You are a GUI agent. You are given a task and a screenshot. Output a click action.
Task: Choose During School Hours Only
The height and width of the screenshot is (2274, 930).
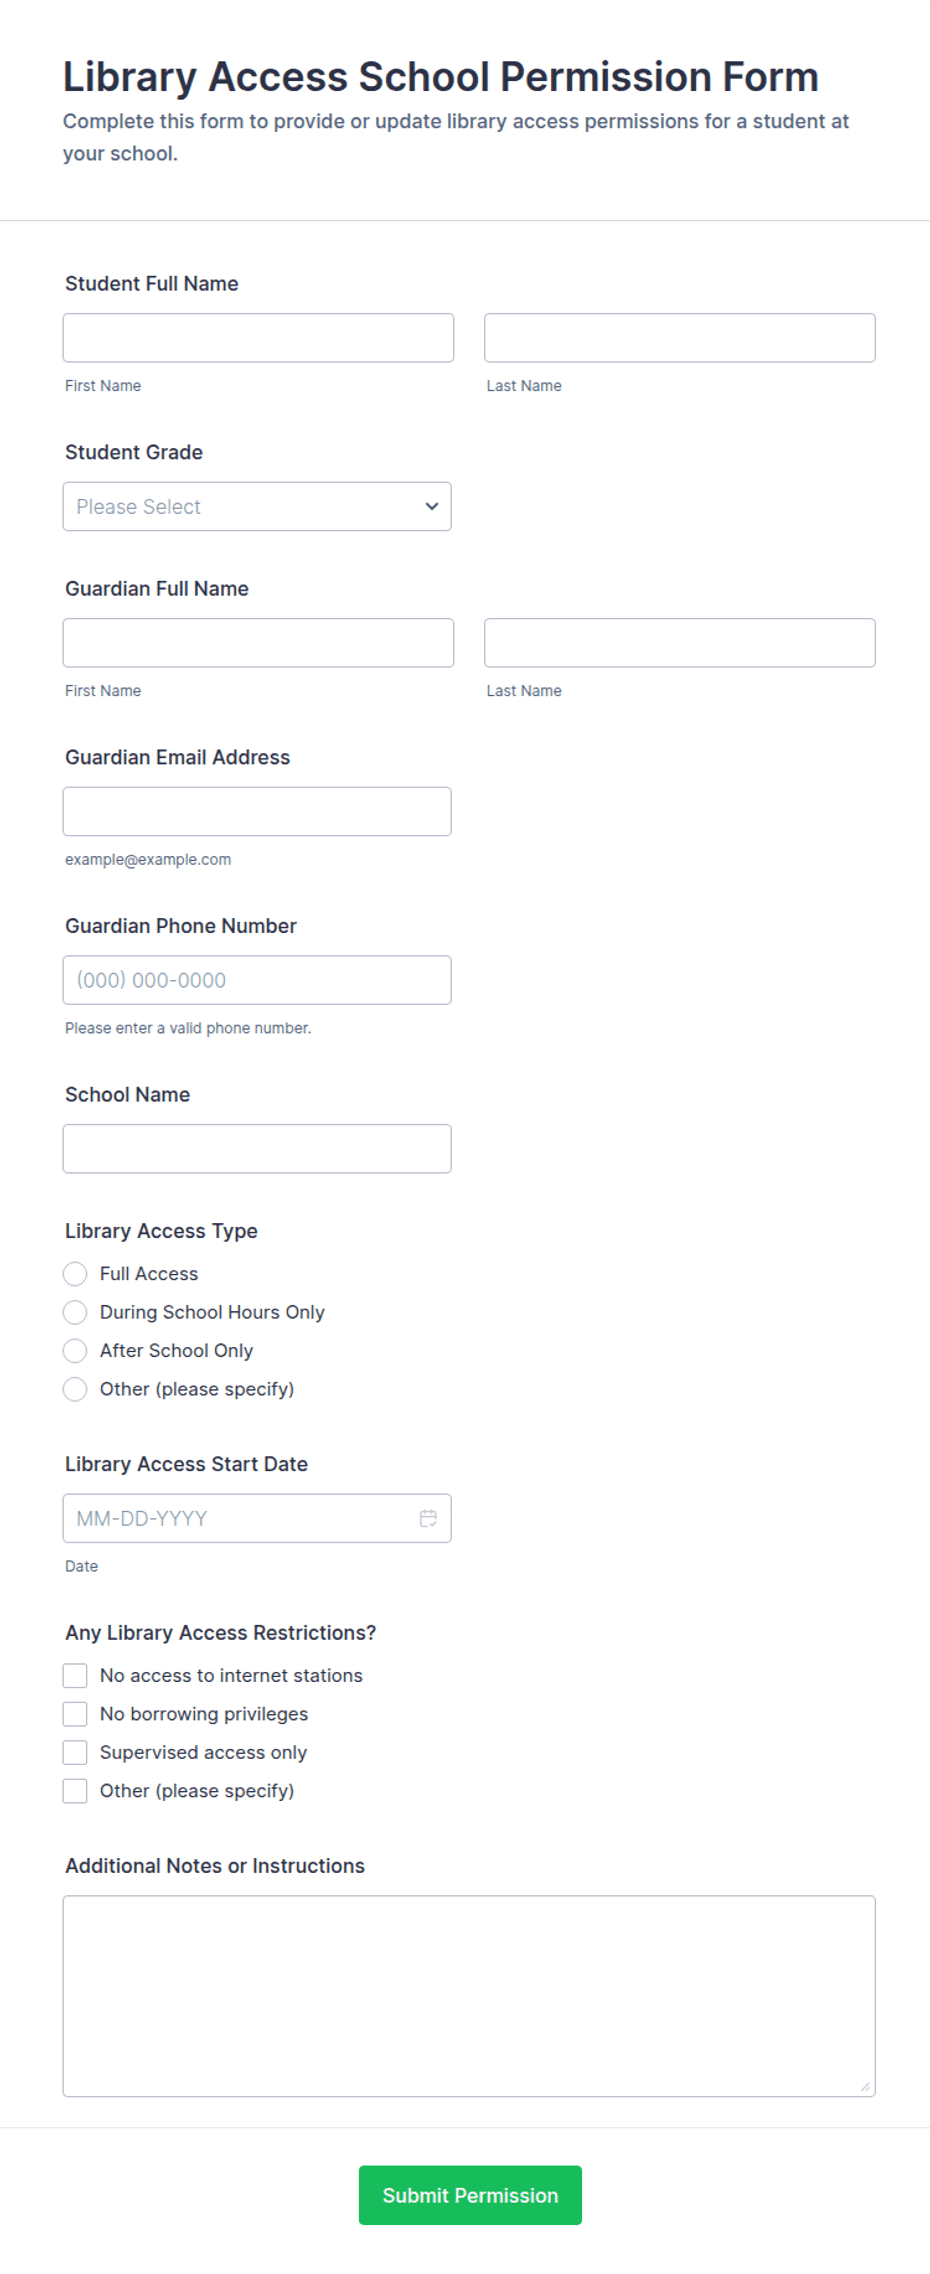(75, 1312)
